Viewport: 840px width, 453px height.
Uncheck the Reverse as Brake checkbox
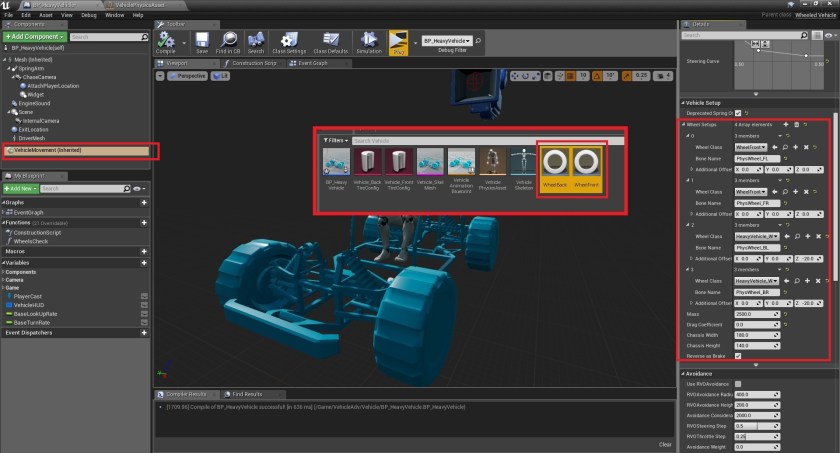pyautogui.click(x=738, y=355)
